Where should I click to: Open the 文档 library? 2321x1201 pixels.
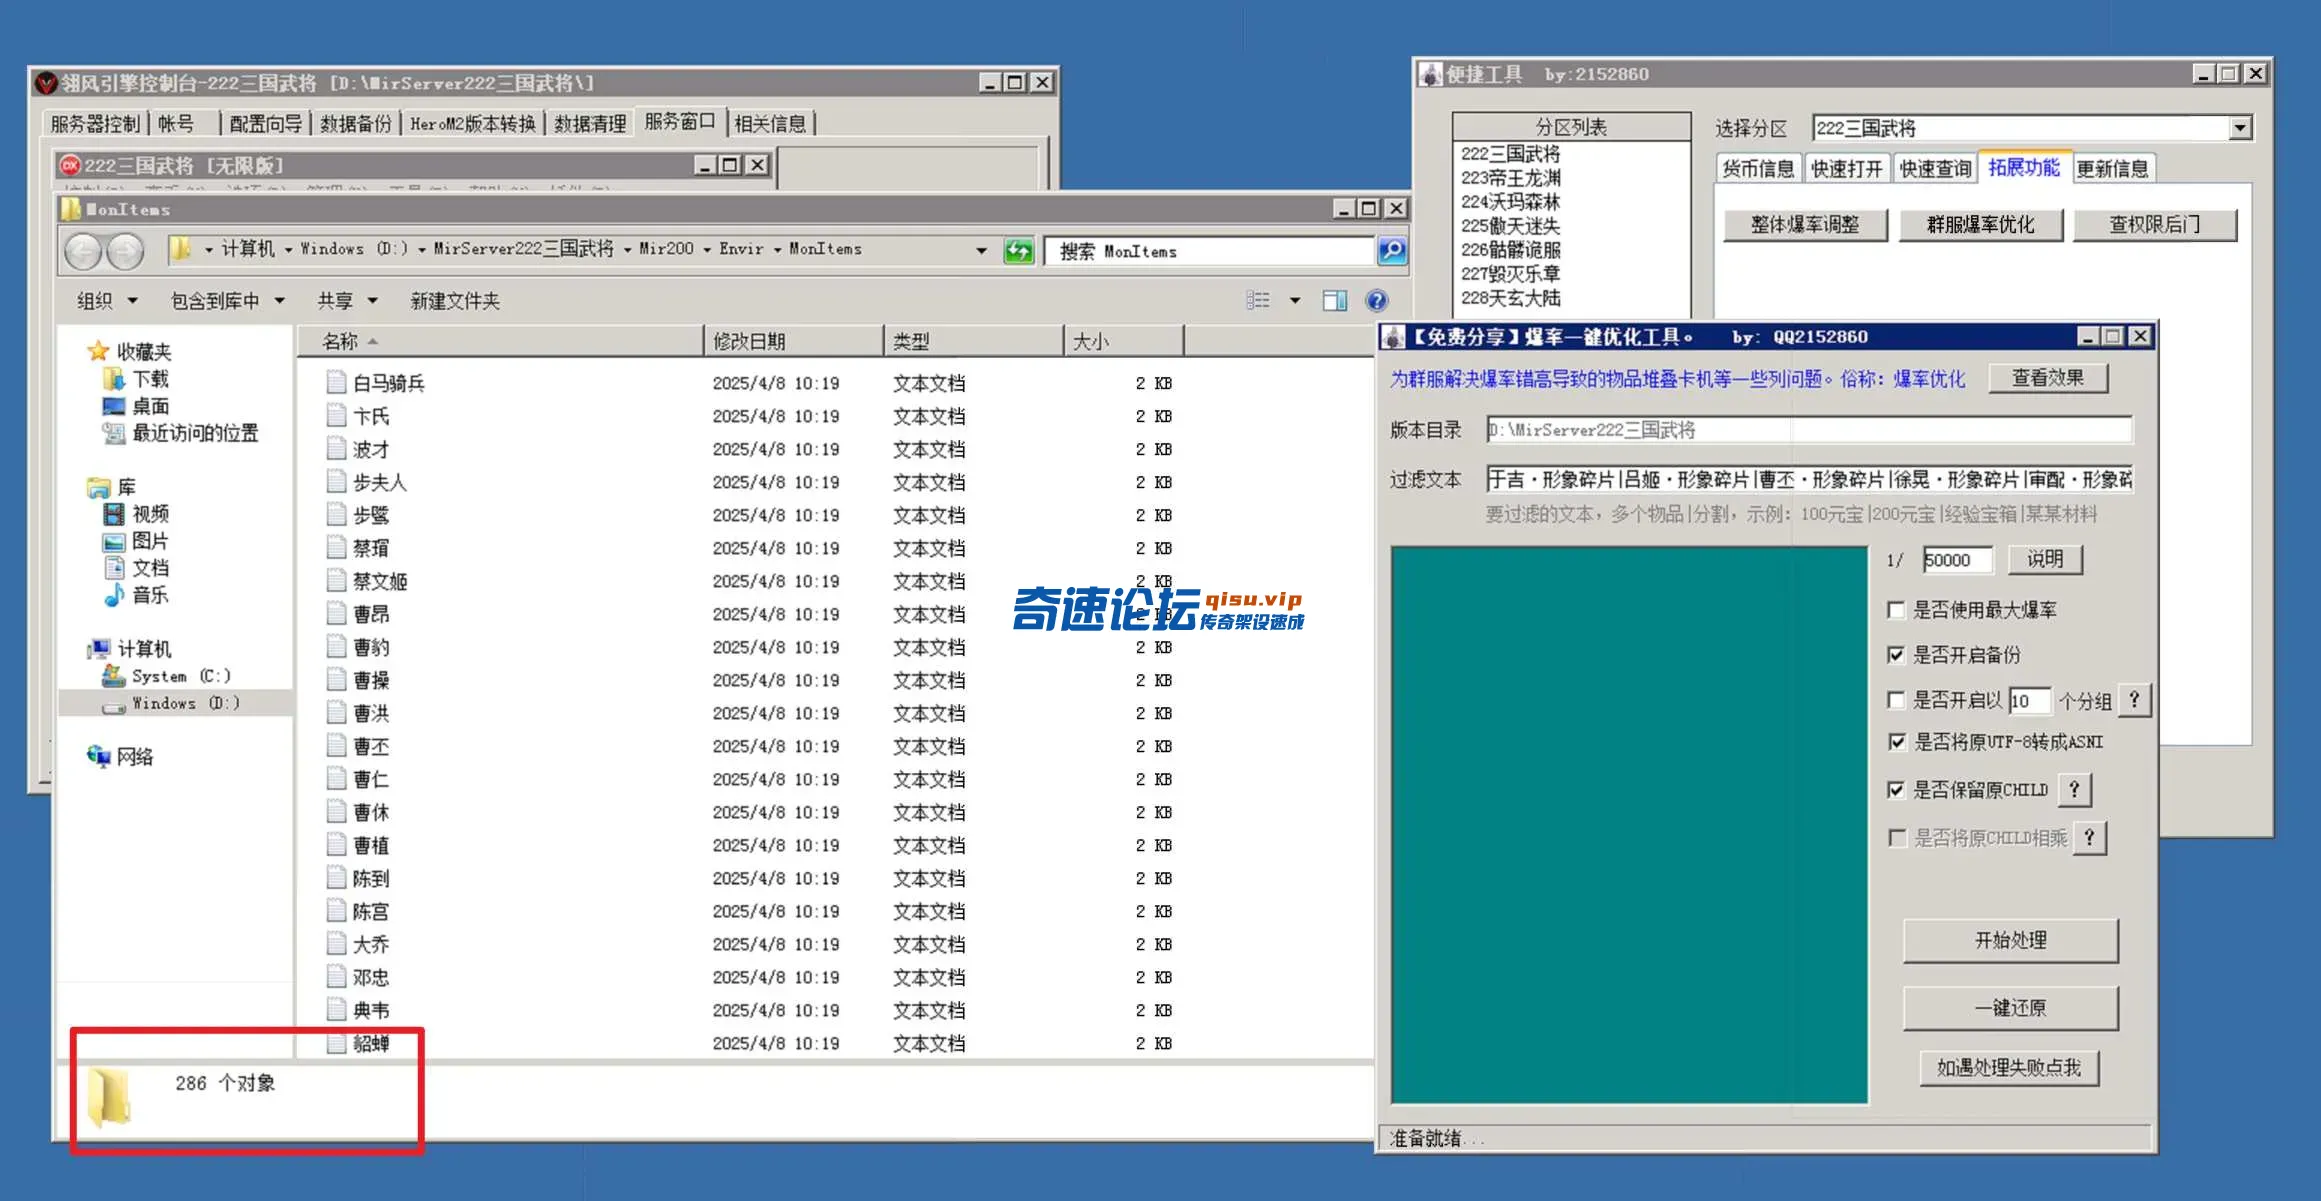click(x=137, y=568)
